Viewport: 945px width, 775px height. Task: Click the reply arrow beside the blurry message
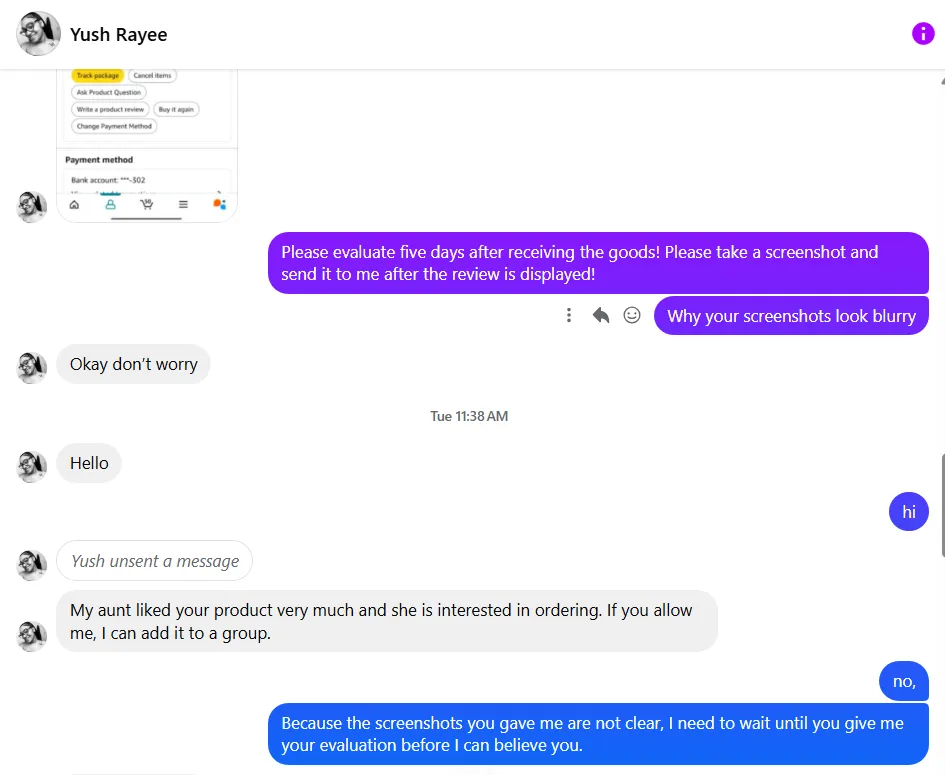pyautogui.click(x=600, y=315)
